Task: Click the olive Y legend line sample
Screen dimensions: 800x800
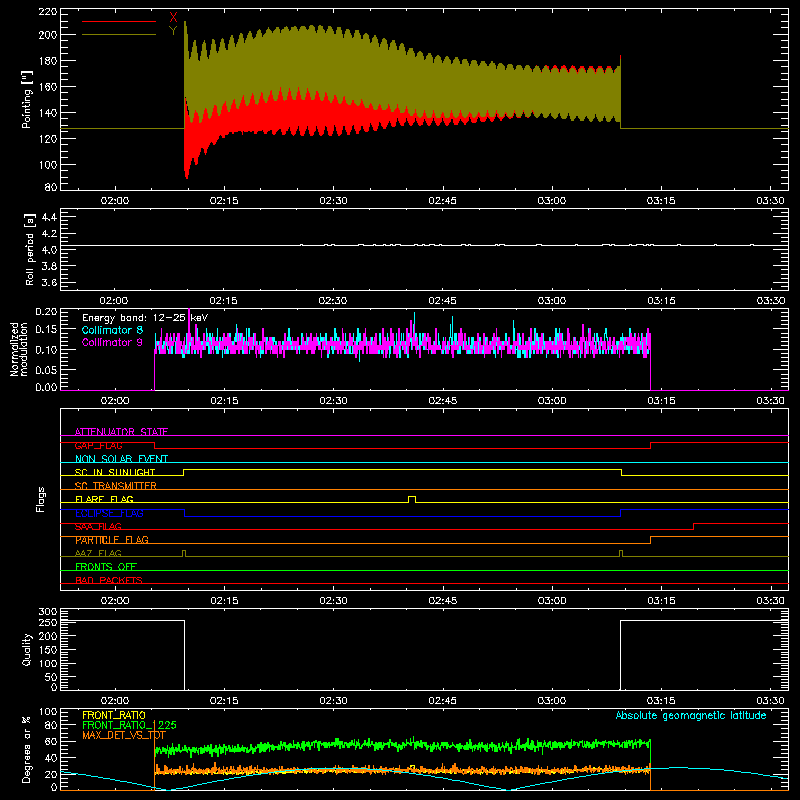Action: (x=119, y=34)
